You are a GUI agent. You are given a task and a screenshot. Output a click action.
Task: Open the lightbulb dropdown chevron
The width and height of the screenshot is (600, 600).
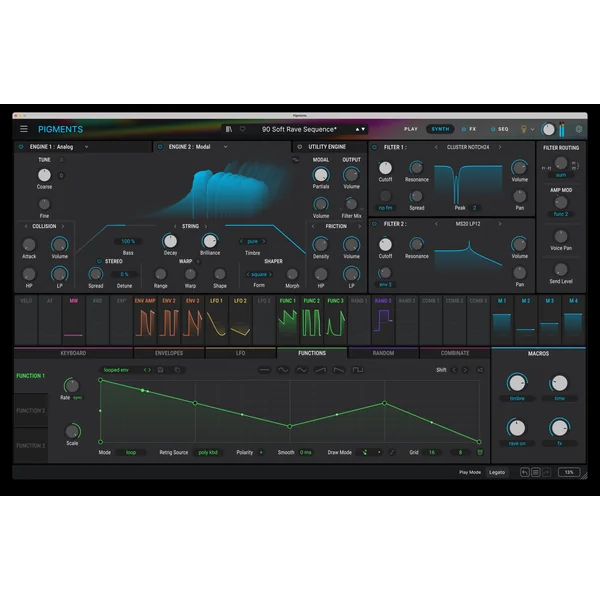coord(532,129)
